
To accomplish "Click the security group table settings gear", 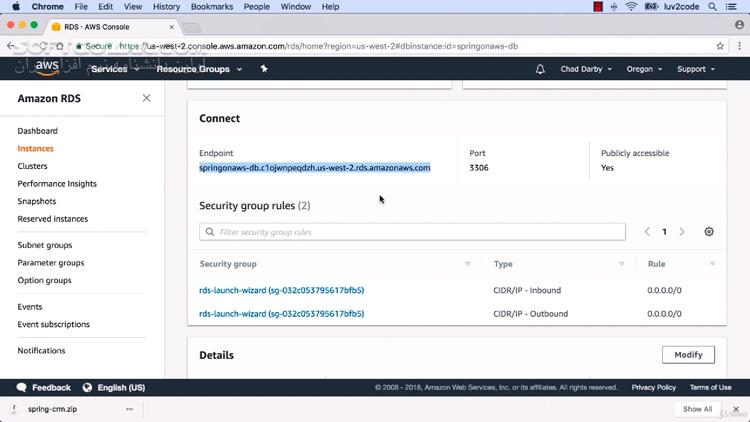I will tap(709, 232).
